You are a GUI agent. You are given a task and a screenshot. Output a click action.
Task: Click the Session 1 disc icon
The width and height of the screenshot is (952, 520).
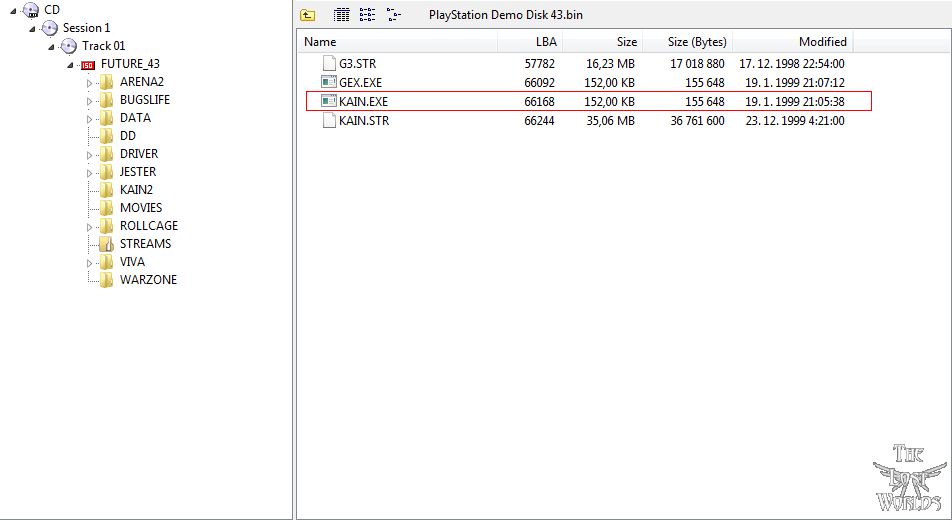click(x=49, y=28)
